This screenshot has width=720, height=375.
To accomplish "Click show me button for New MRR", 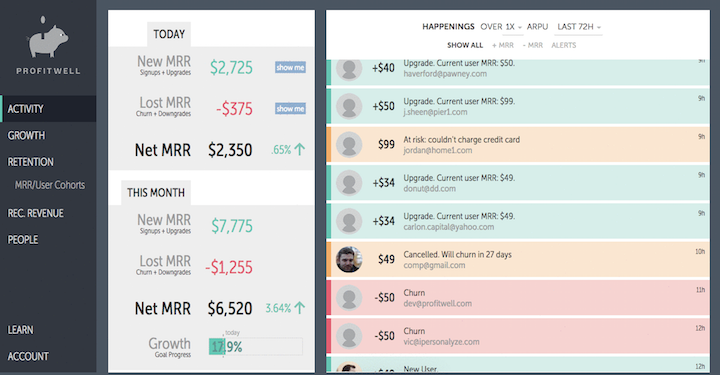I will 290,67.
